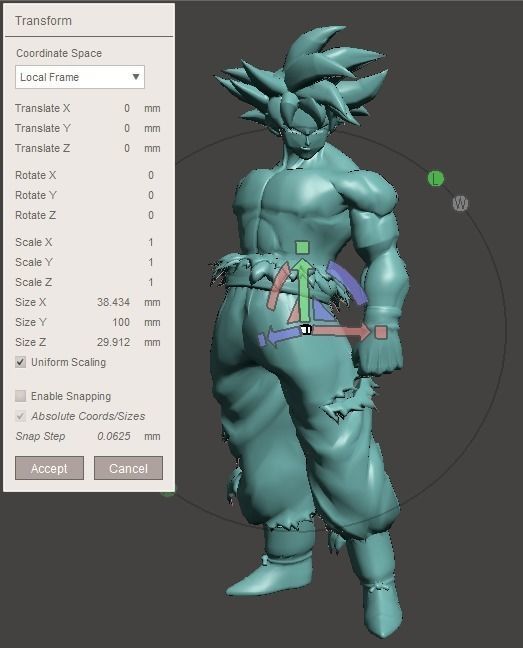523x648 pixels.
Task: Enable the Snapping checkbox
Action: (x=21, y=396)
